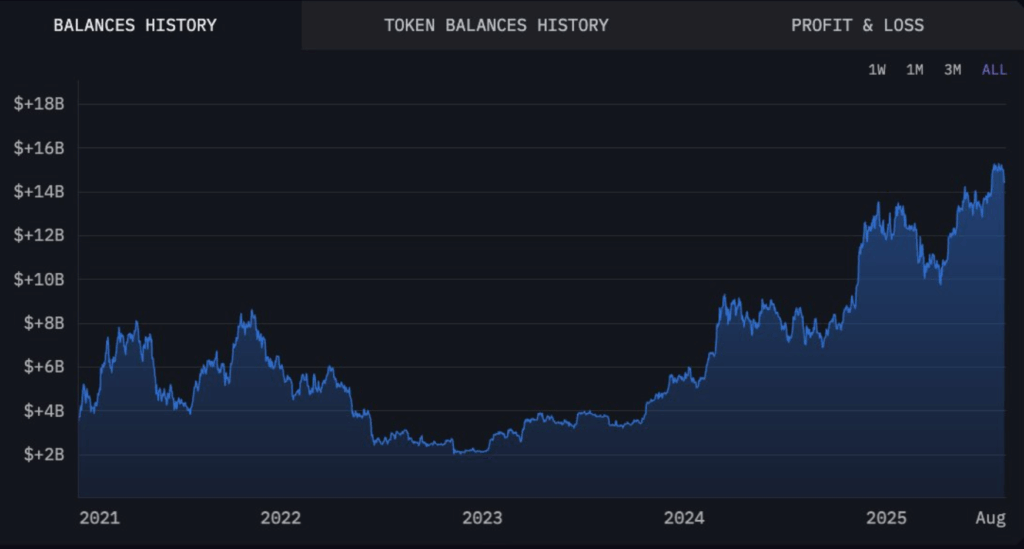Screen dimensions: 1024x549
Task: Click the 2022 year label
Action: [x=281, y=518]
